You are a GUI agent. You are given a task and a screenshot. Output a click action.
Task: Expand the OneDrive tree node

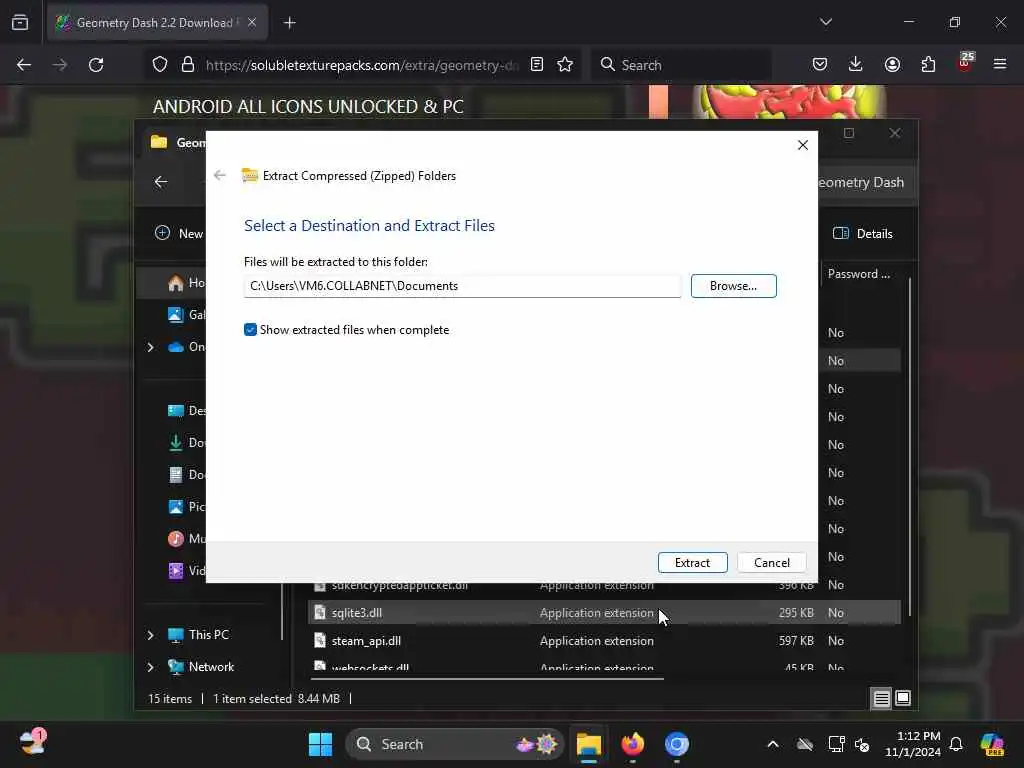[150, 347]
